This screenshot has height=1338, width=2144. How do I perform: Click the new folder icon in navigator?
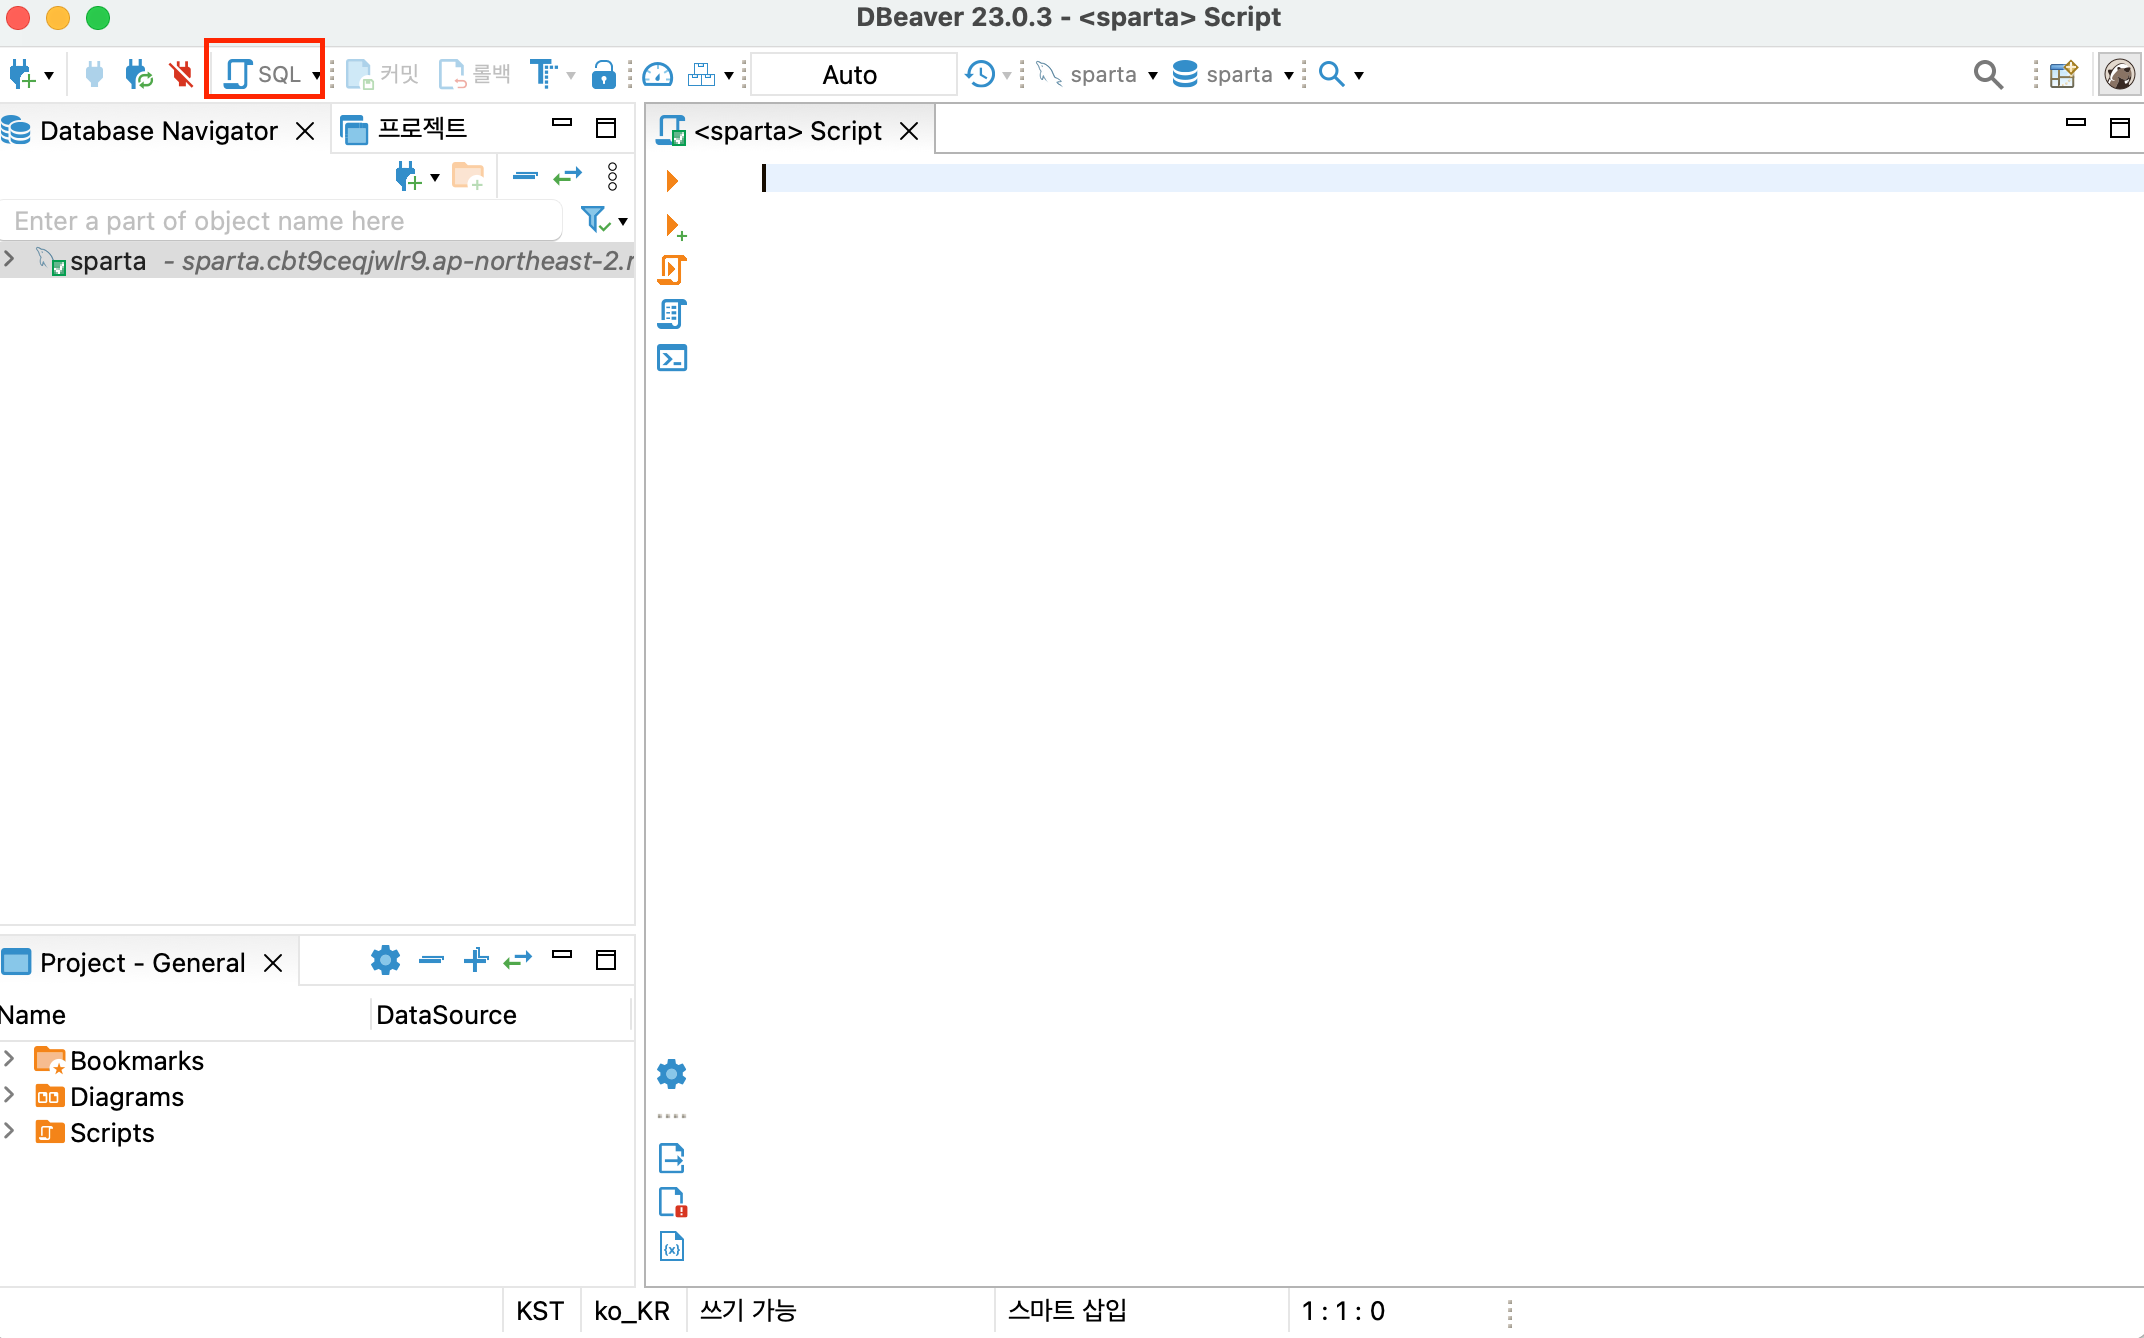pos(468,177)
